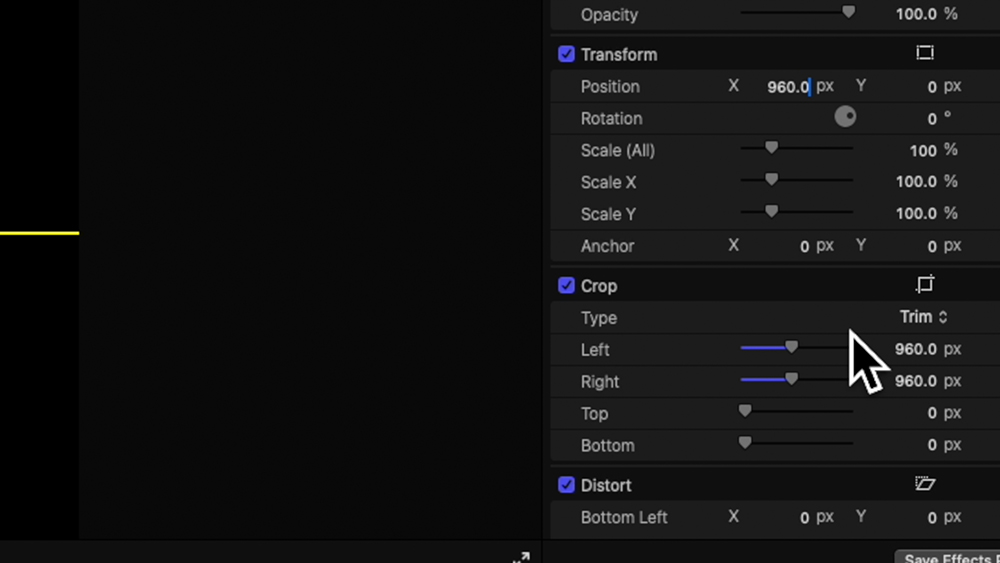This screenshot has width=1000, height=563.
Task: Open the Crop Type Trim dropdown
Action: 923,317
